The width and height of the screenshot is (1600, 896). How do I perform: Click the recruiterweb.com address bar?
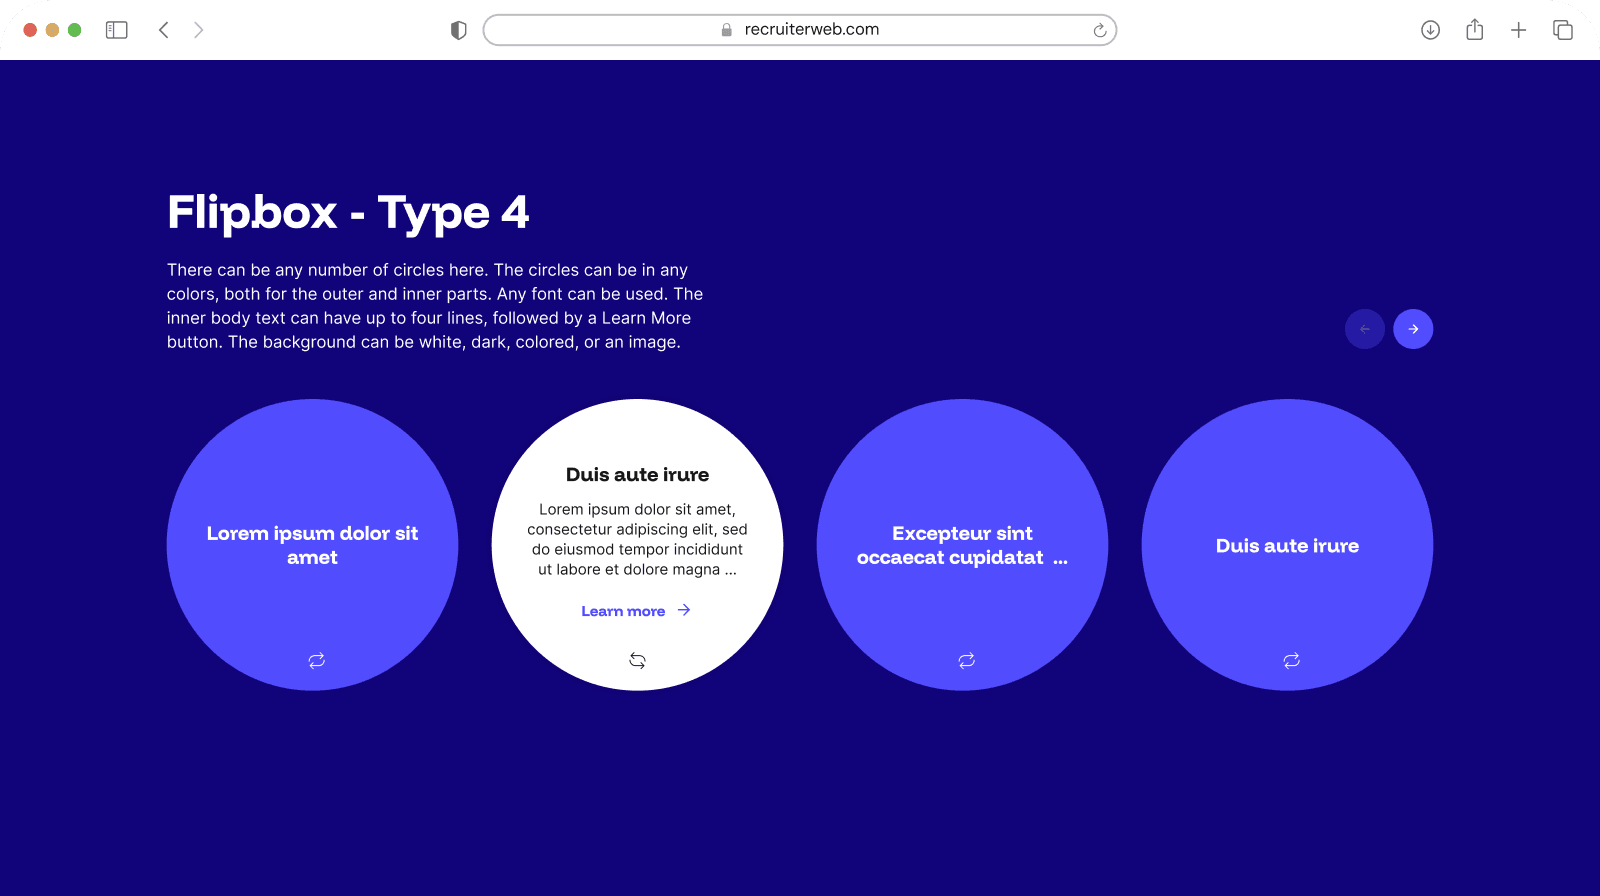[800, 30]
